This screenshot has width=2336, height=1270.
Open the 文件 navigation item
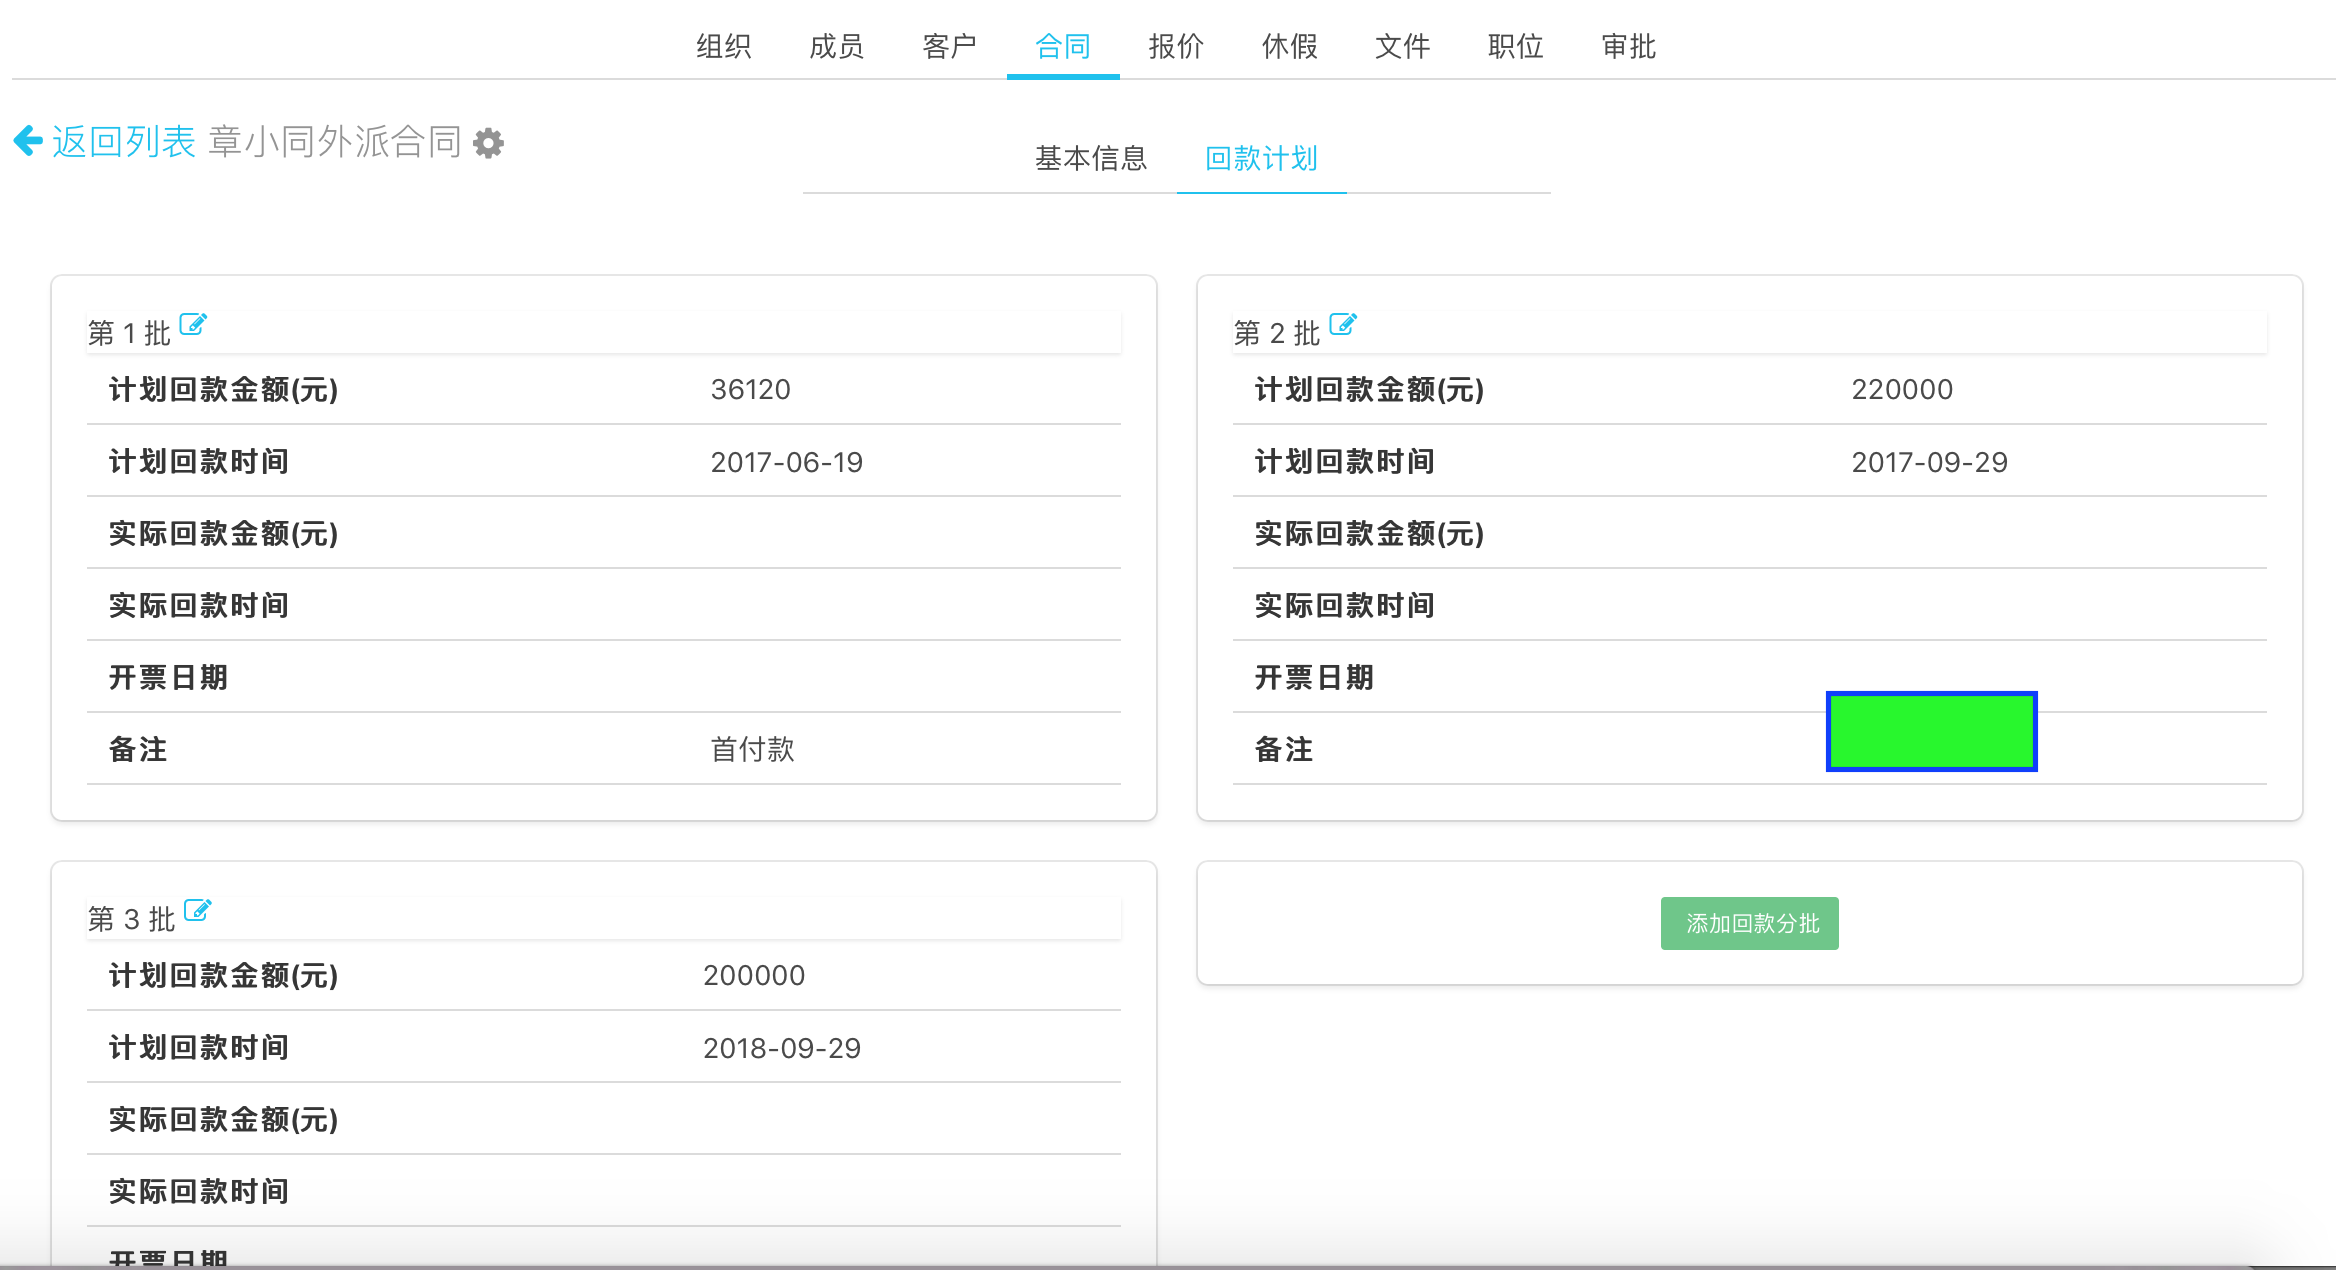(1402, 46)
